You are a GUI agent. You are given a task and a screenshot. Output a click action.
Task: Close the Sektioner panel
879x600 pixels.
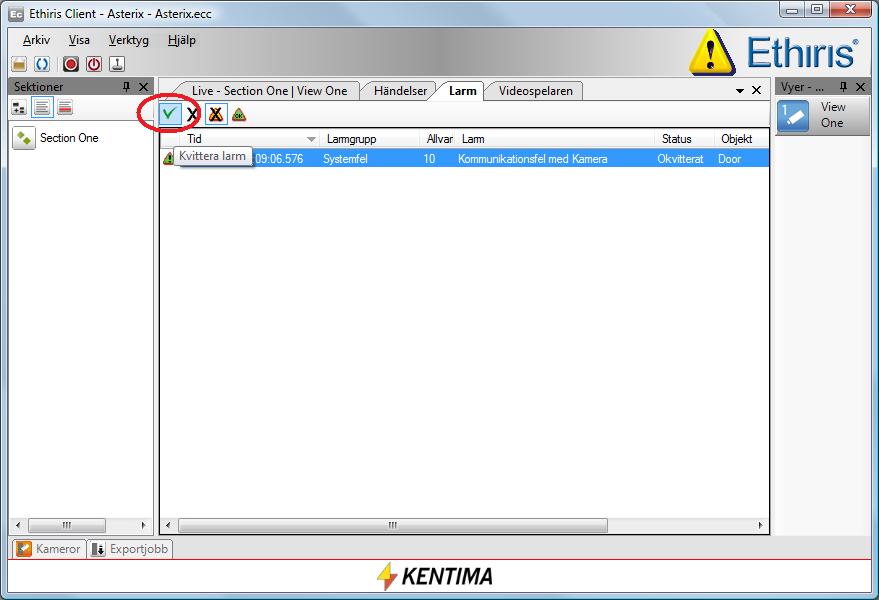click(x=144, y=87)
